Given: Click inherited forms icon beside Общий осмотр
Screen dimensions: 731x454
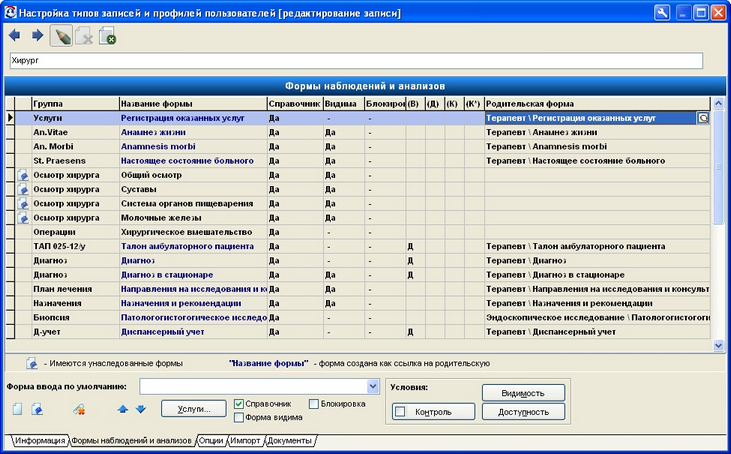Looking at the screenshot, I should [x=23, y=175].
